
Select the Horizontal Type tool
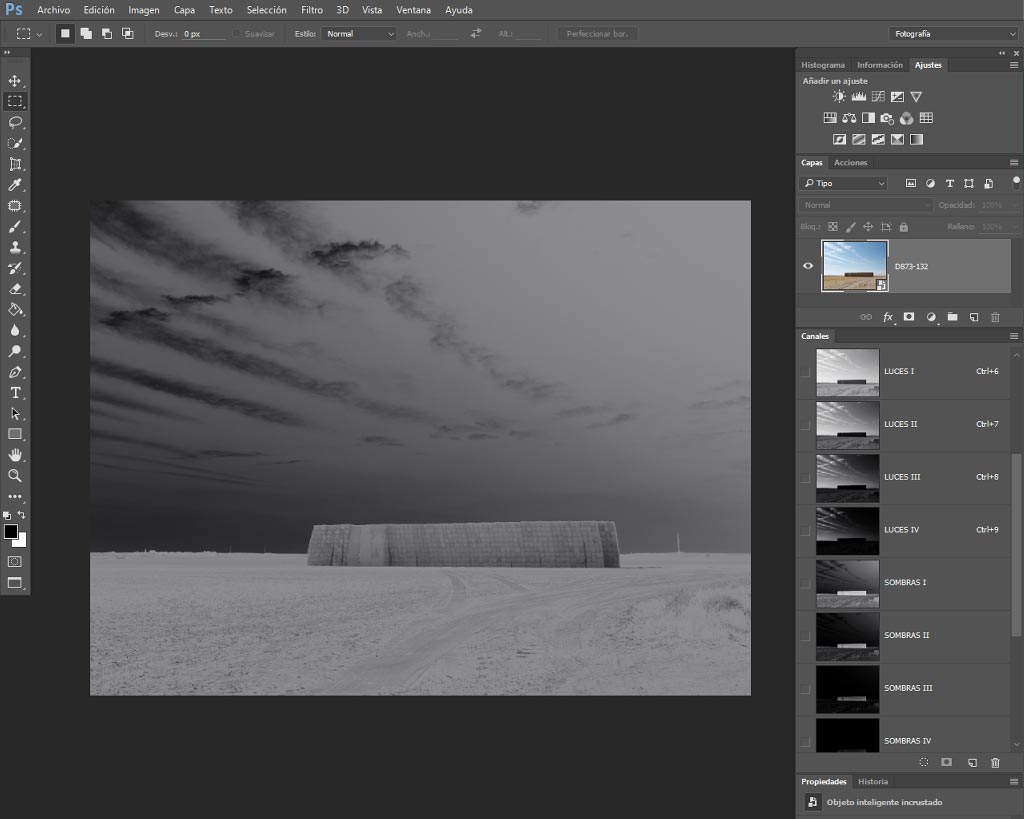point(14,393)
